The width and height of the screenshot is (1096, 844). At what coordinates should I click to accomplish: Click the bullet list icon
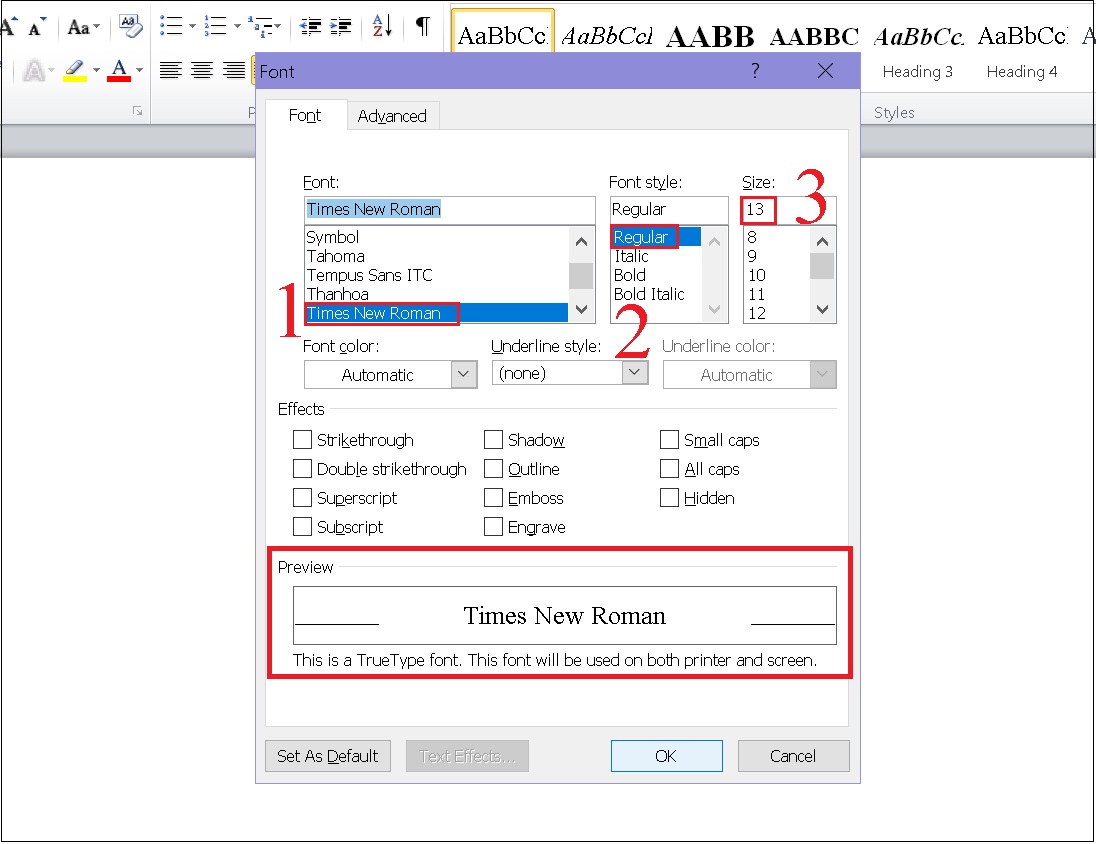pyautogui.click(x=171, y=26)
